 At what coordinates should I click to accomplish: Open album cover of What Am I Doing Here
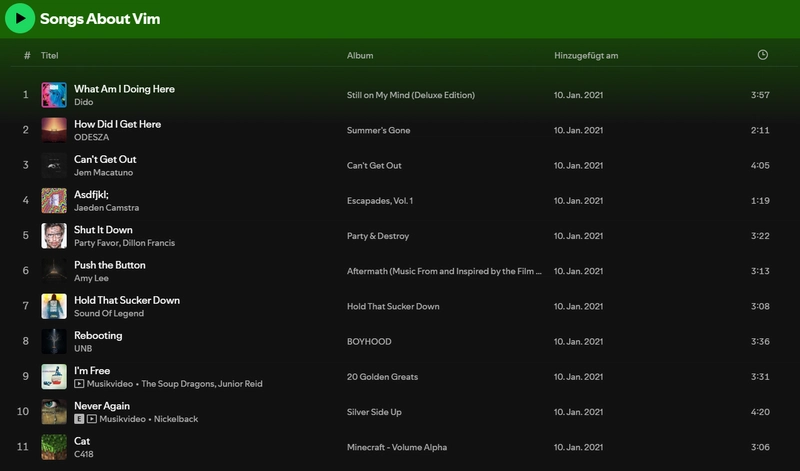click(x=54, y=95)
